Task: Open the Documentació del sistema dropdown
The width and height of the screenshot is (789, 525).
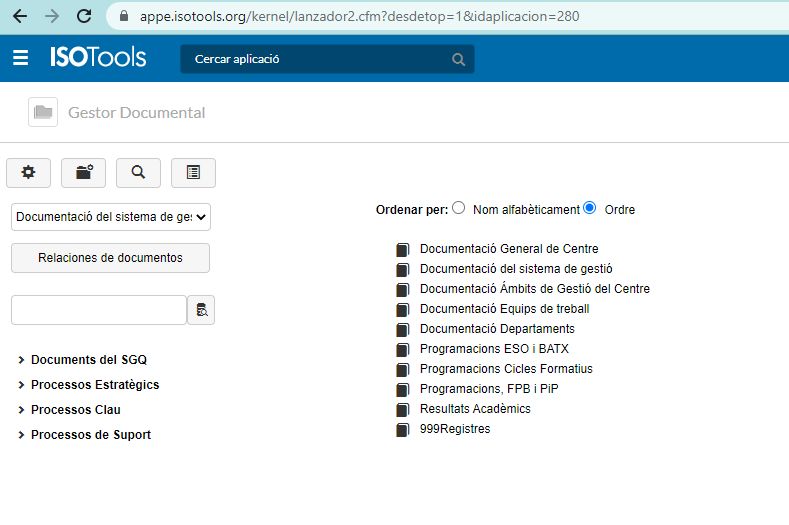Action: pos(111,217)
